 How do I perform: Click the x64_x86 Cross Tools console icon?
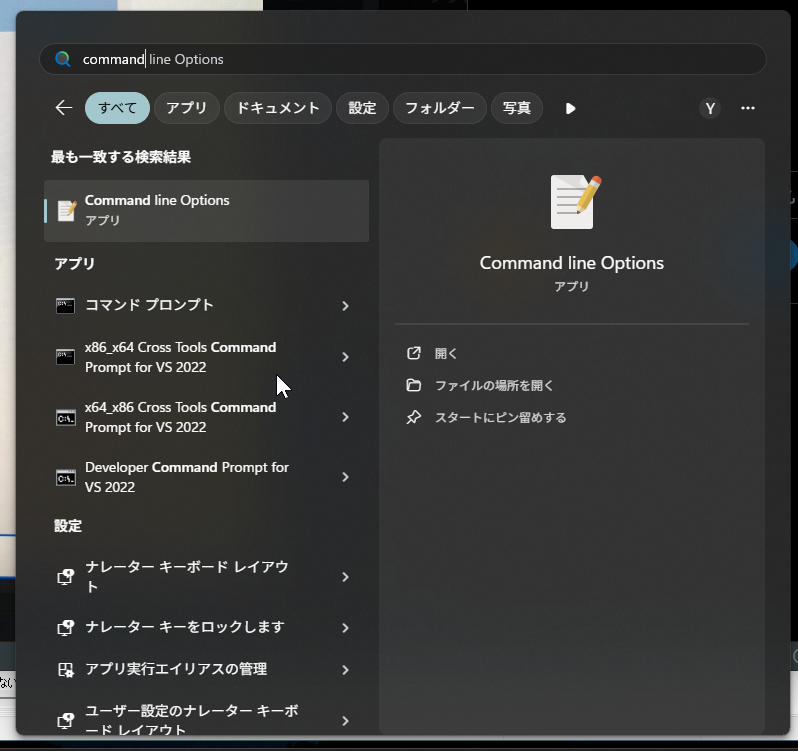(66, 418)
